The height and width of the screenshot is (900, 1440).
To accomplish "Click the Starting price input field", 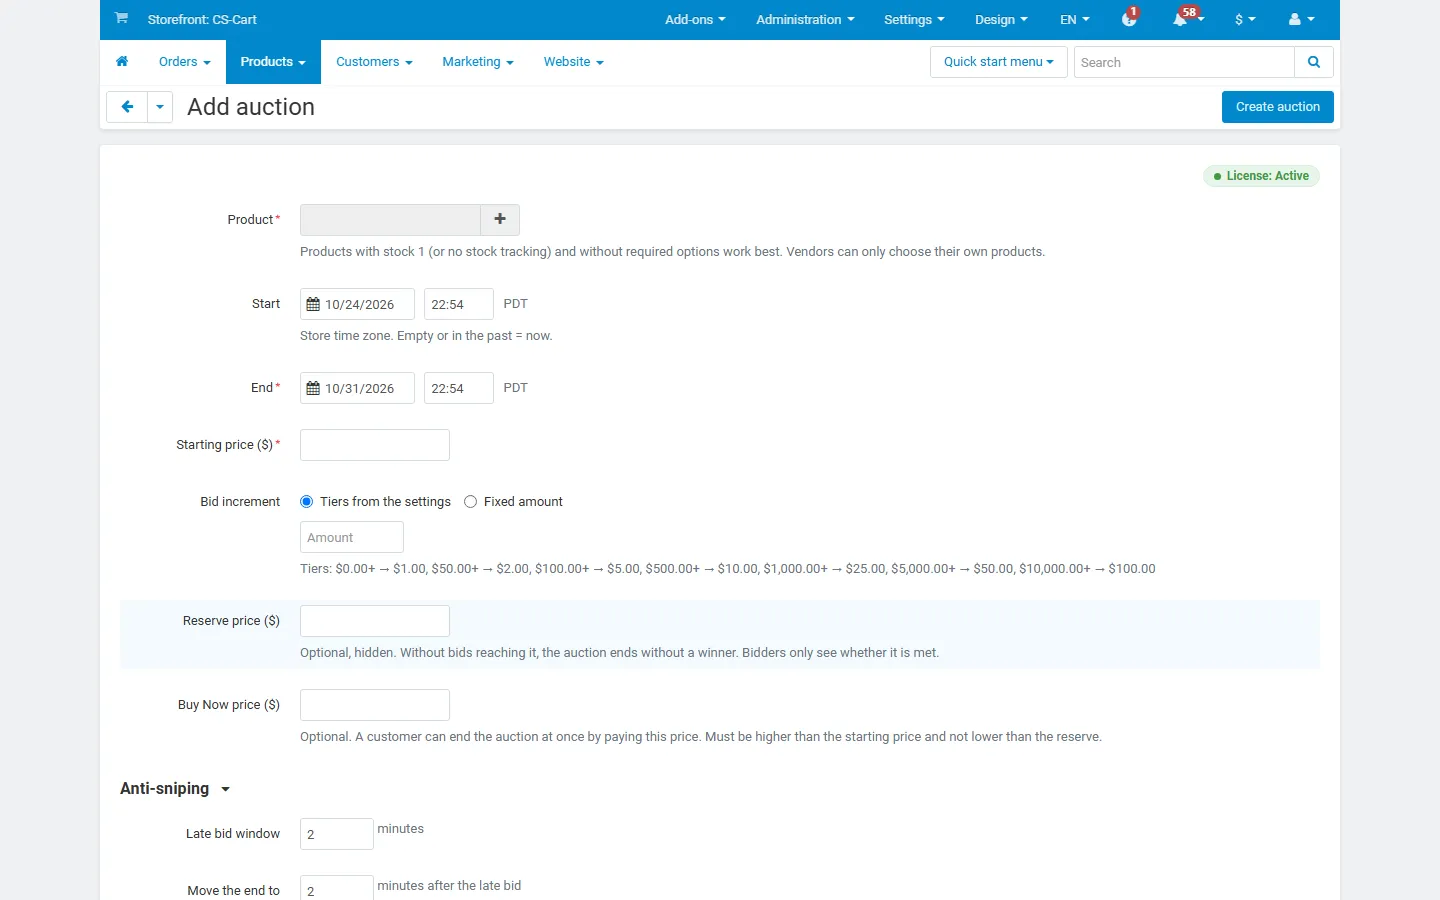I will coord(375,445).
